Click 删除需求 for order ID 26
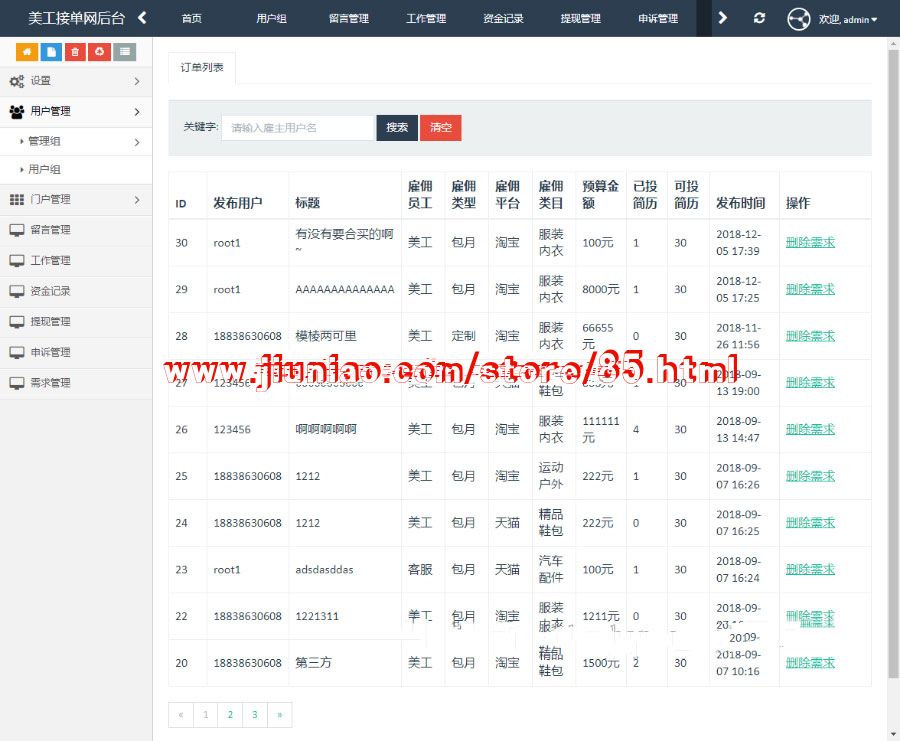This screenshot has height=741, width=900. 810,429
